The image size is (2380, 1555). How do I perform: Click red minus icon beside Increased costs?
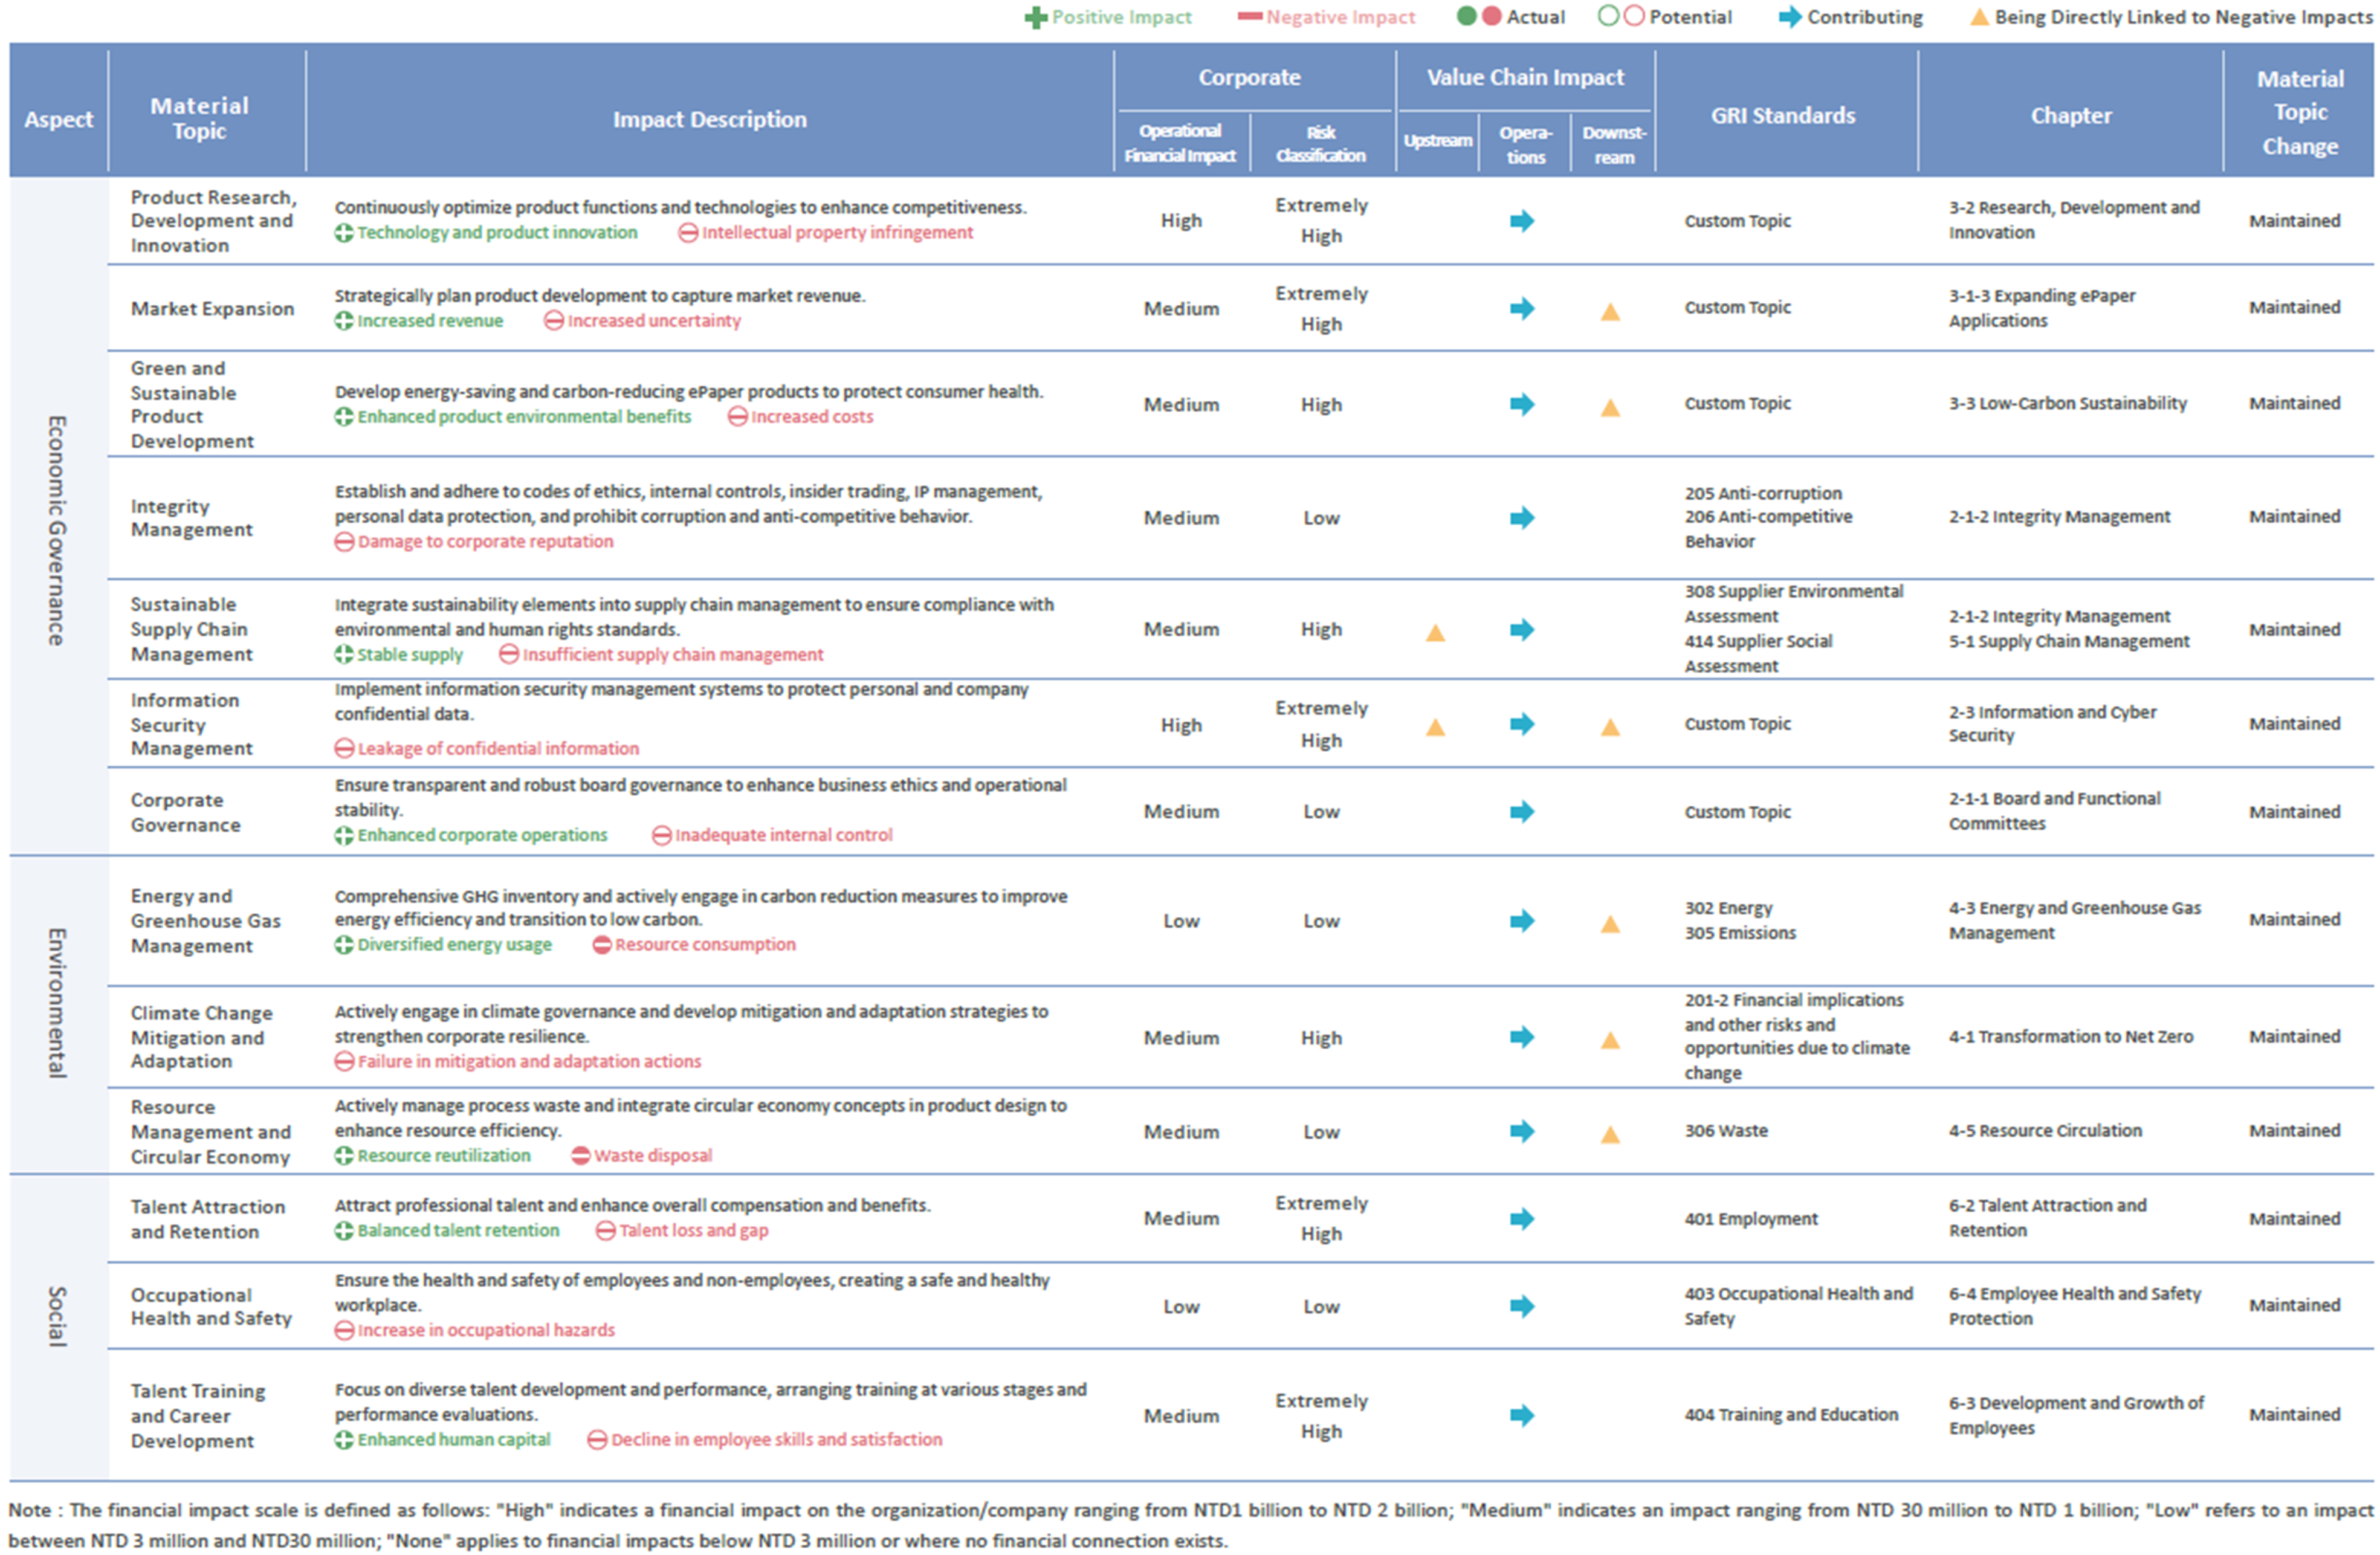738,417
